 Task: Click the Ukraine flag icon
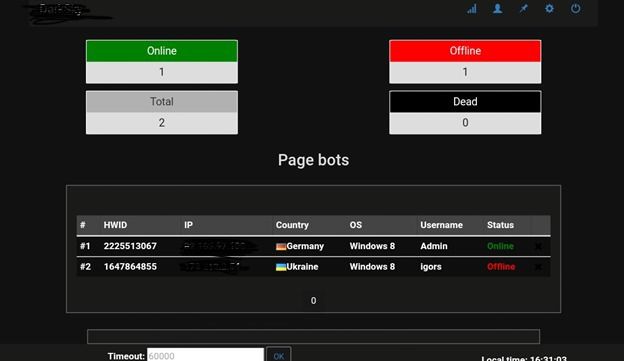click(281, 267)
